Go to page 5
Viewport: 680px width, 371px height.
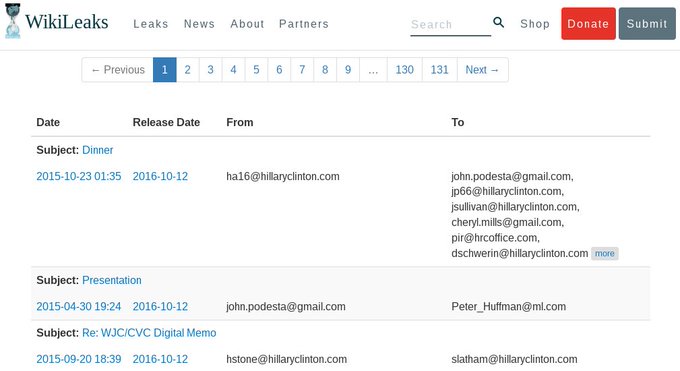pos(256,70)
